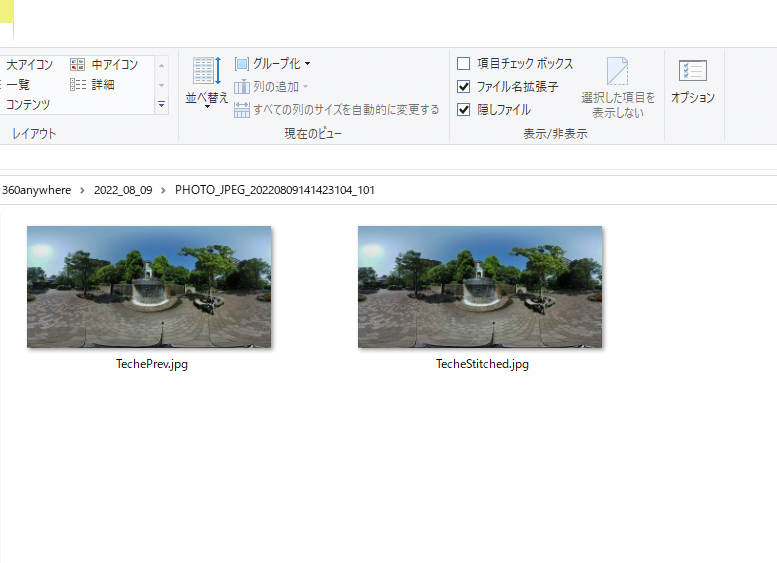Click the TecheStitched.jpg file name

[x=482, y=364]
